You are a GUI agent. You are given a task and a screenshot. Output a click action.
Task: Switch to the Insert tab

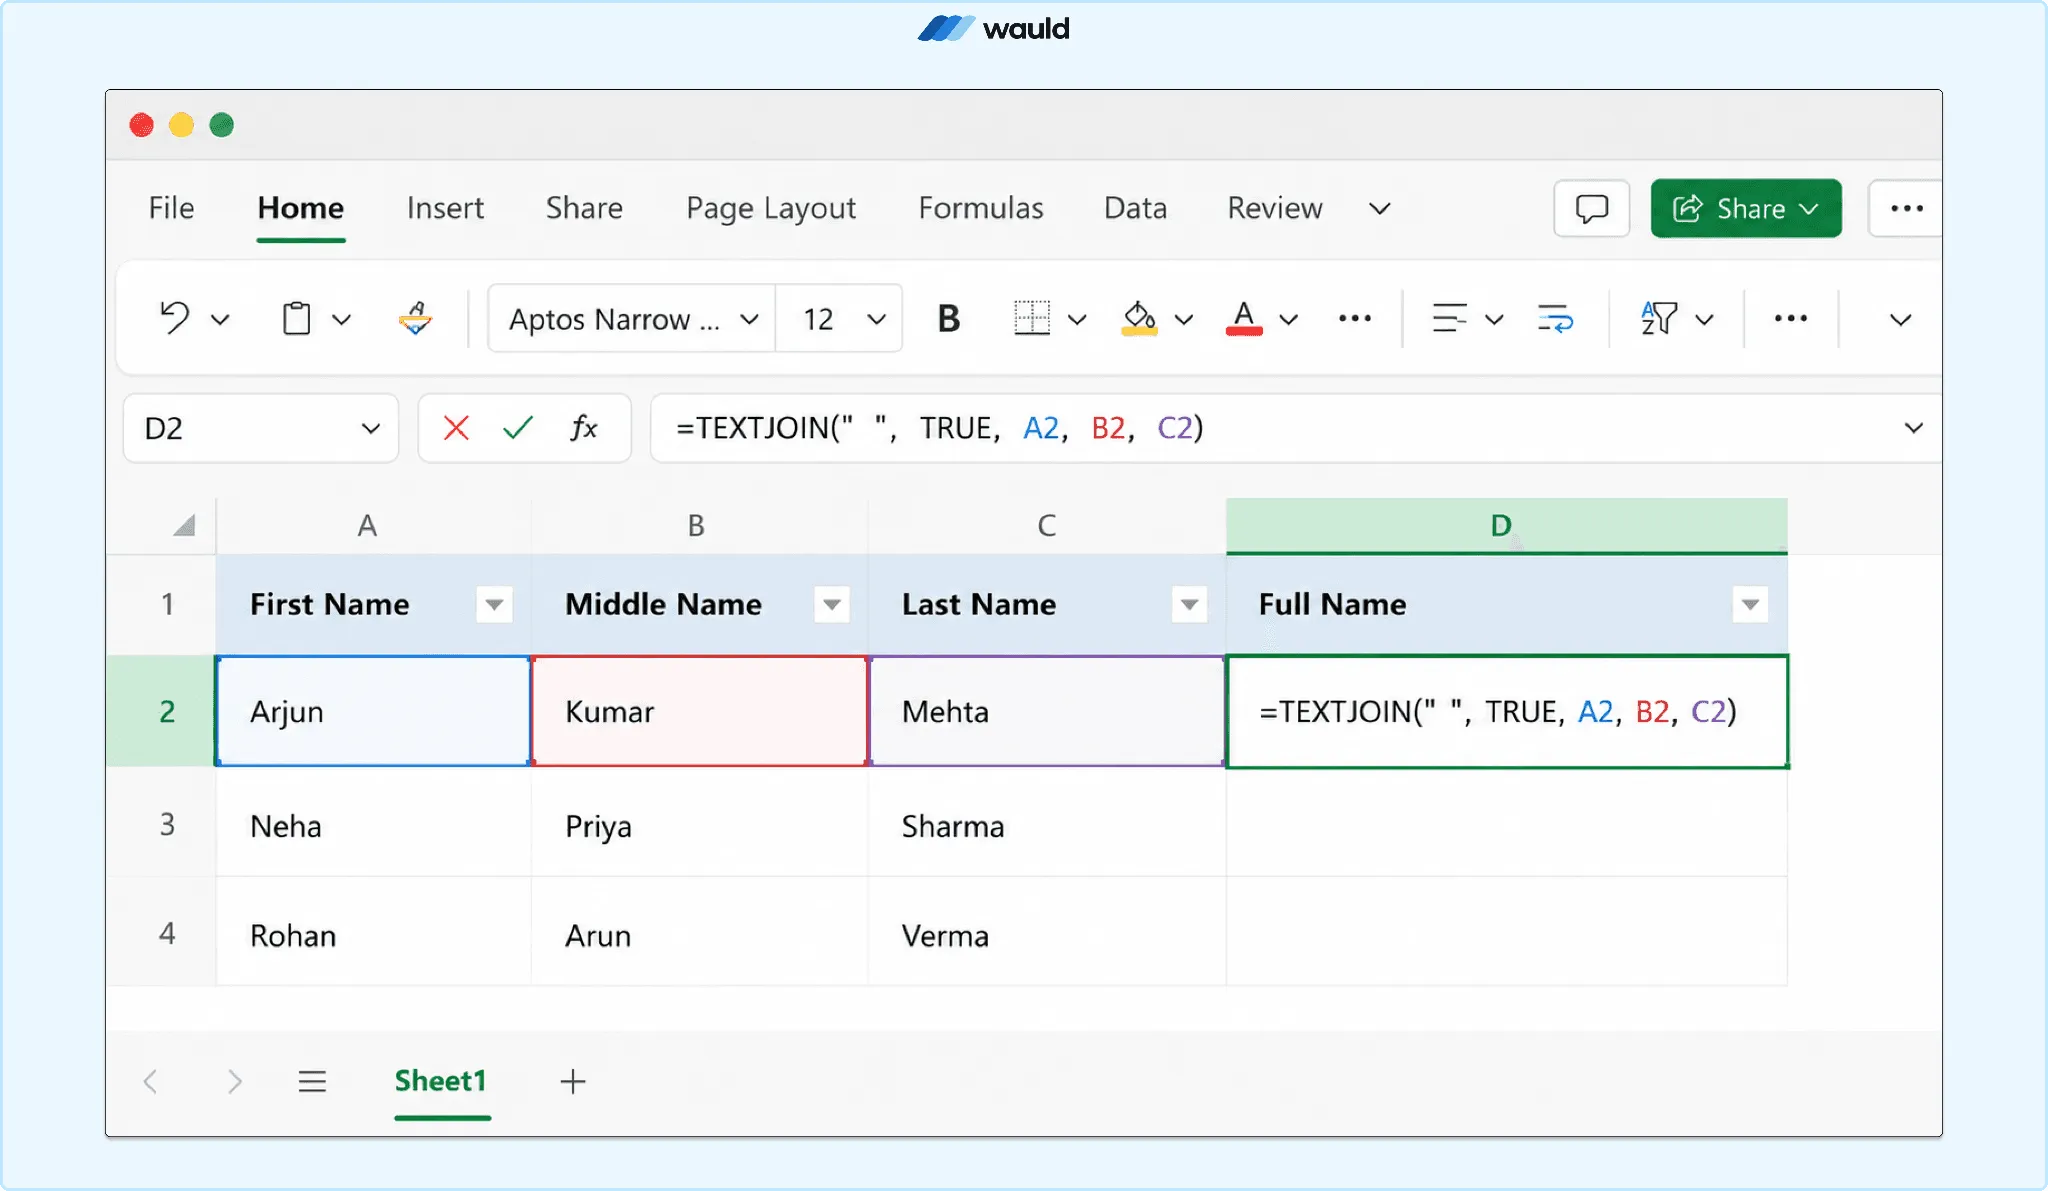tap(445, 208)
